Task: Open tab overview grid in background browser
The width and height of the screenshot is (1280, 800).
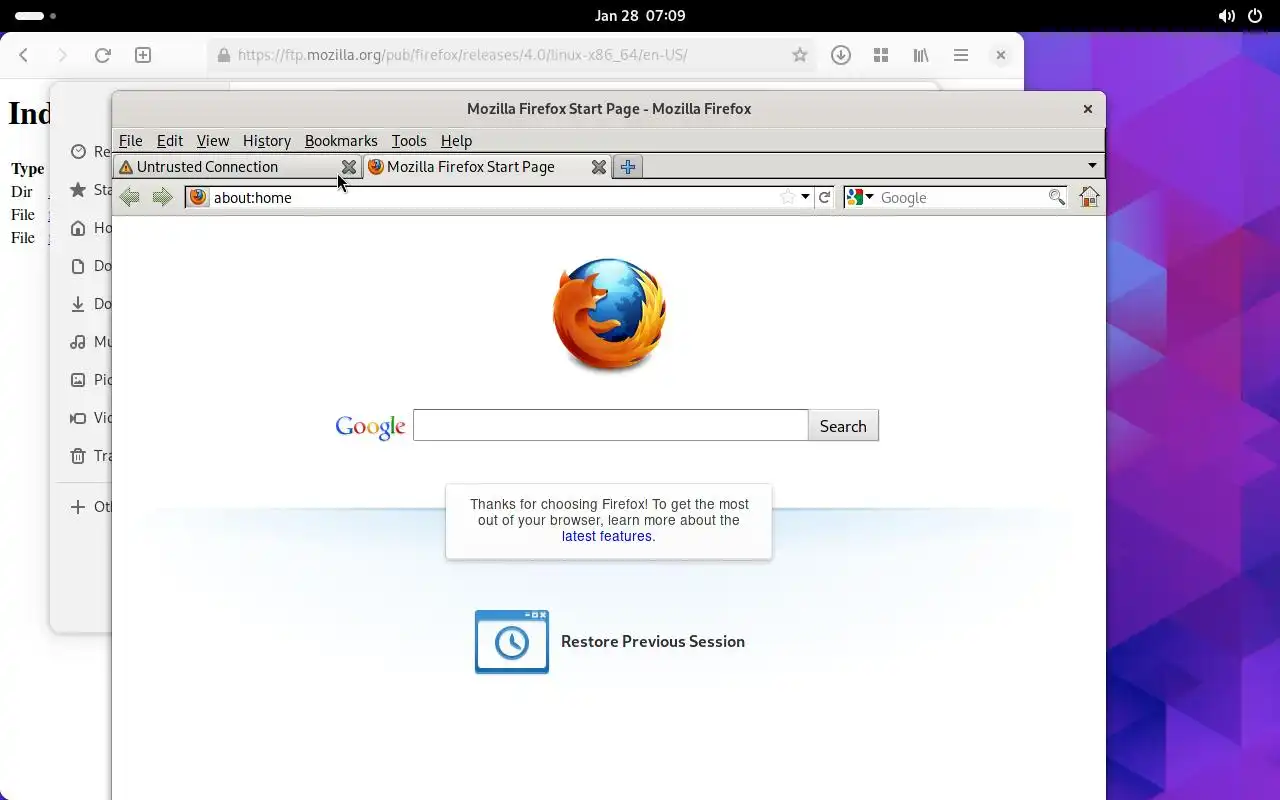Action: coord(881,55)
